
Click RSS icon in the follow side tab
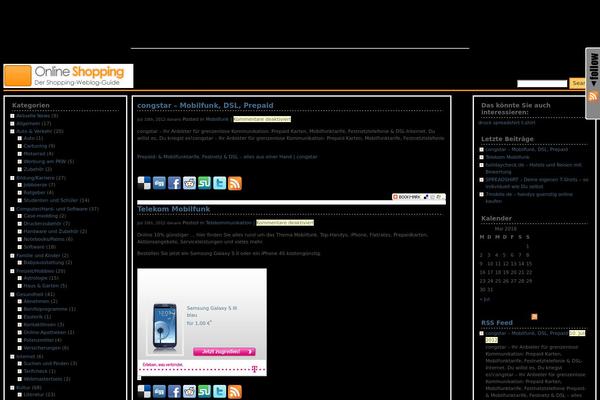click(x=593, y=96)
